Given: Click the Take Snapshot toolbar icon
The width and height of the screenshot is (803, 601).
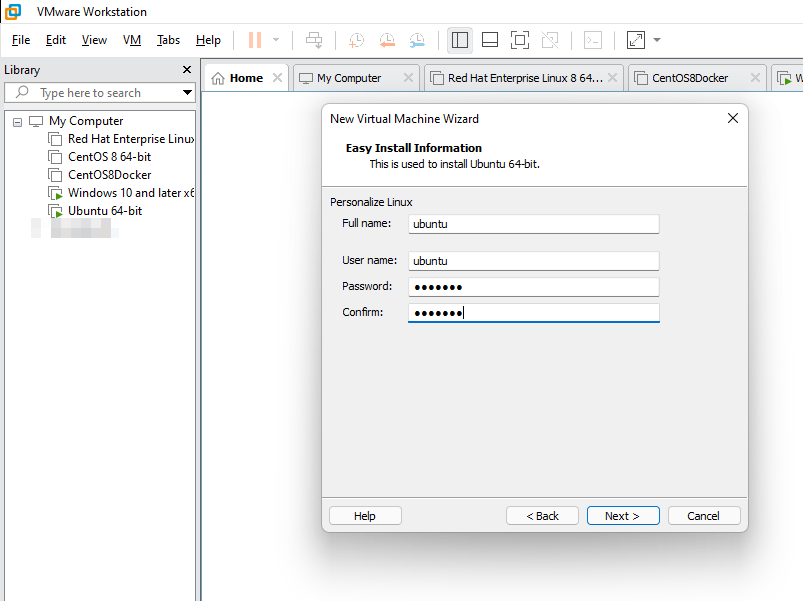Looking at the screenshot, I should (x=356, y=40).
